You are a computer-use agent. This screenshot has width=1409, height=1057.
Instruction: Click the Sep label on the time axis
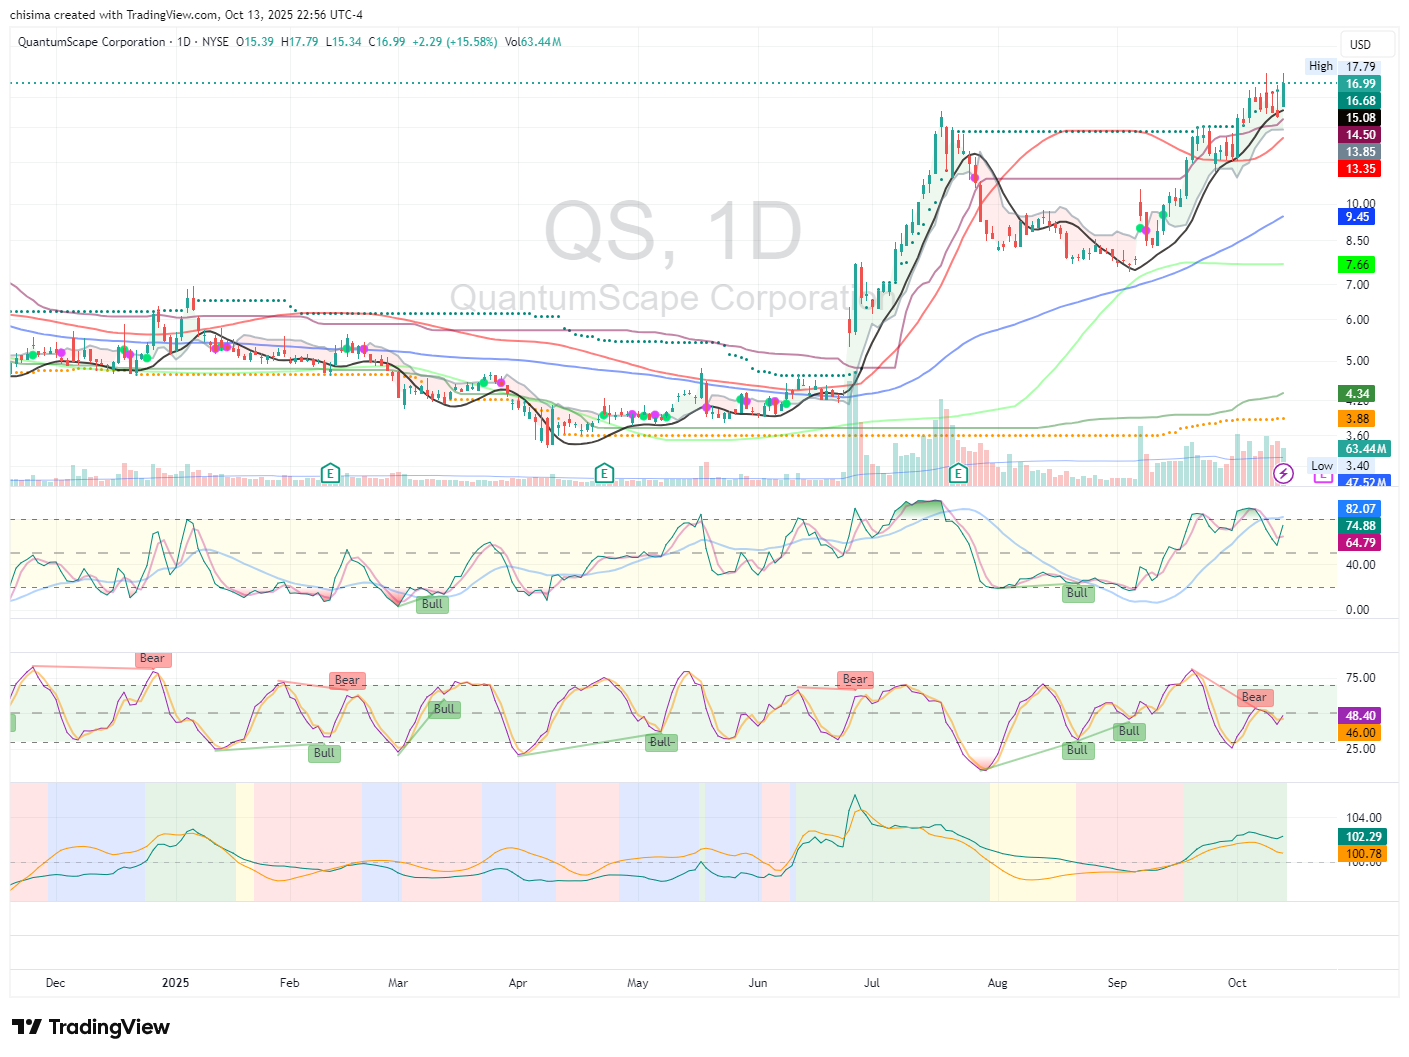click(1117, 983)
